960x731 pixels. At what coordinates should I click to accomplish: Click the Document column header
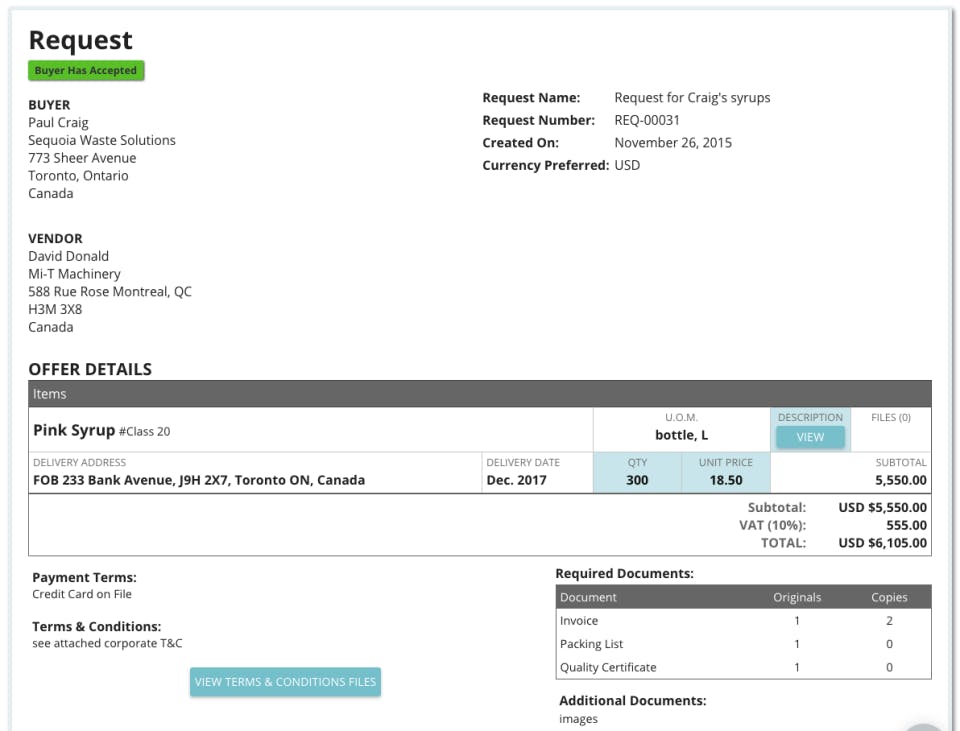(x=588, y=597)
